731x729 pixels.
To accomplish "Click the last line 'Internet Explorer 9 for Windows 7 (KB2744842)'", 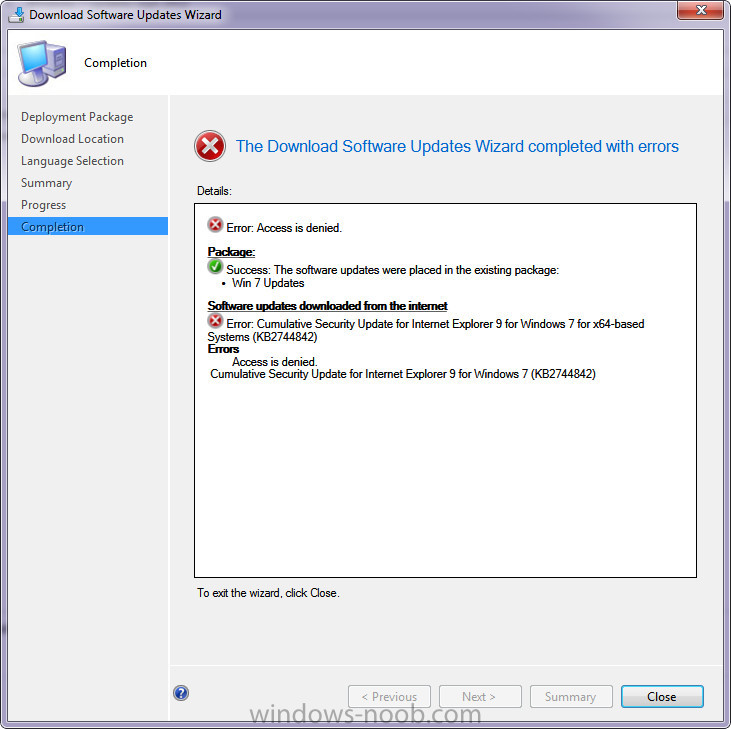I will tap(403, 374).
